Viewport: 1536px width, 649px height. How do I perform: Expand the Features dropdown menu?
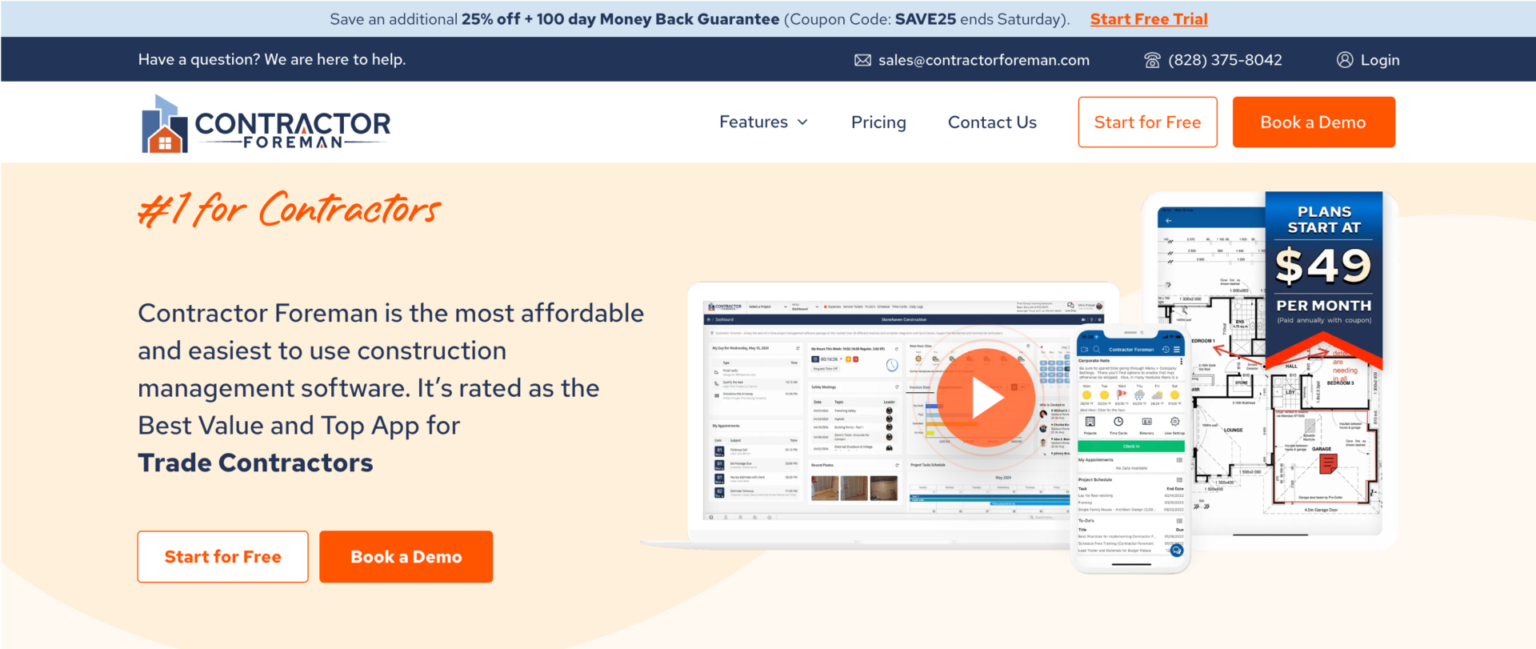pos(762,122)
